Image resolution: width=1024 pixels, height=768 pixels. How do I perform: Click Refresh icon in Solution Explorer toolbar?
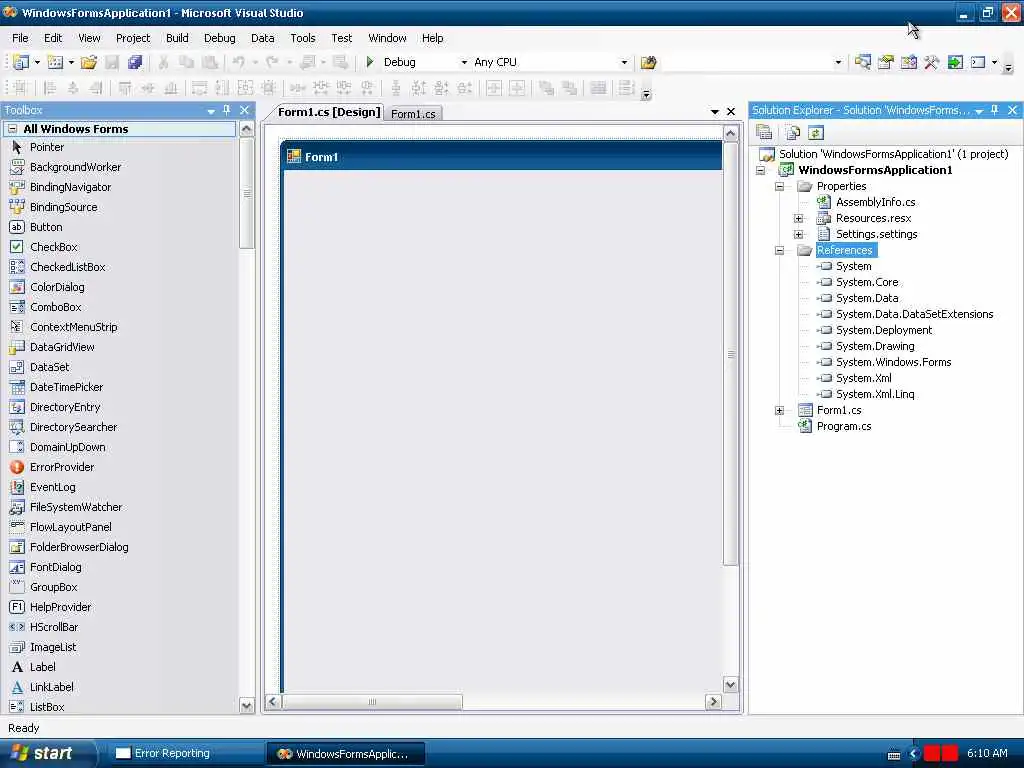[816, 133]
